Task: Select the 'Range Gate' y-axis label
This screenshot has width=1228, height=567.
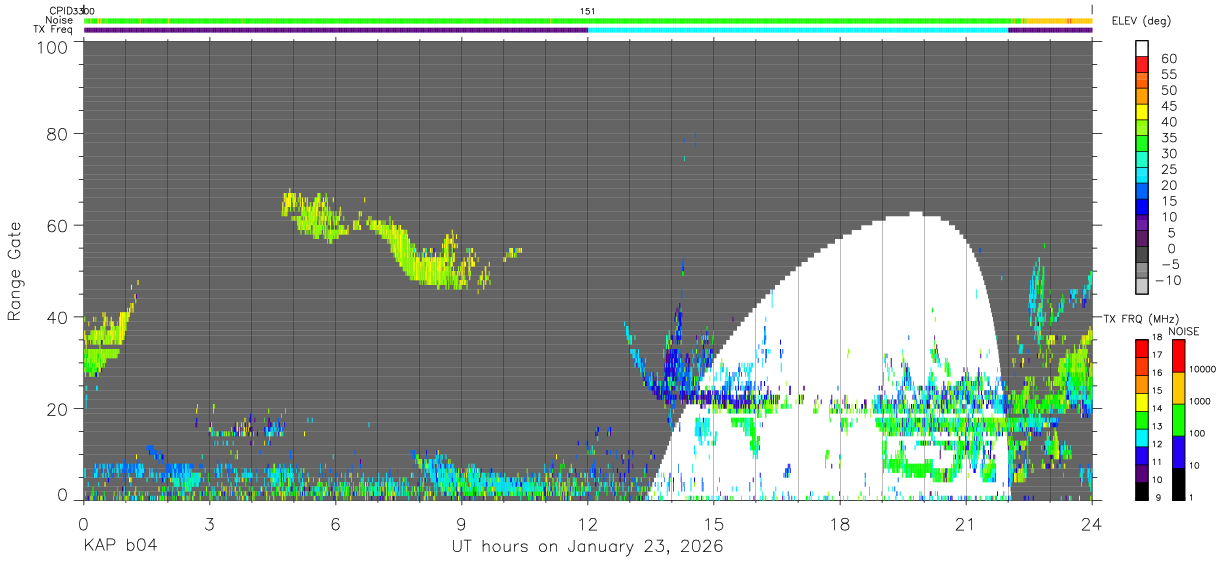Action: (15, 272)
